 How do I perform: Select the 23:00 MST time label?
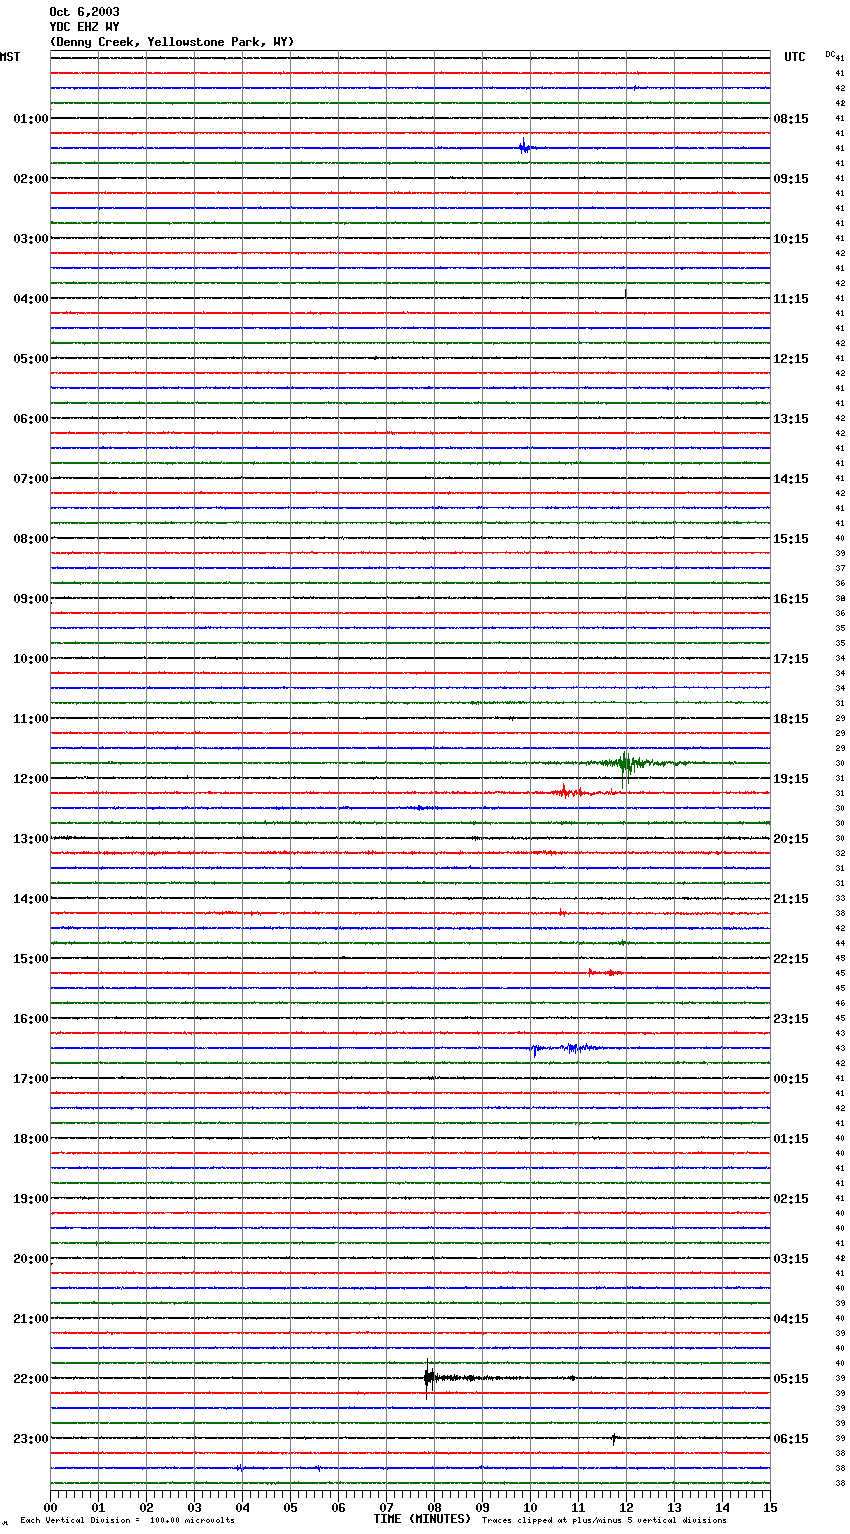point(30,1439)
